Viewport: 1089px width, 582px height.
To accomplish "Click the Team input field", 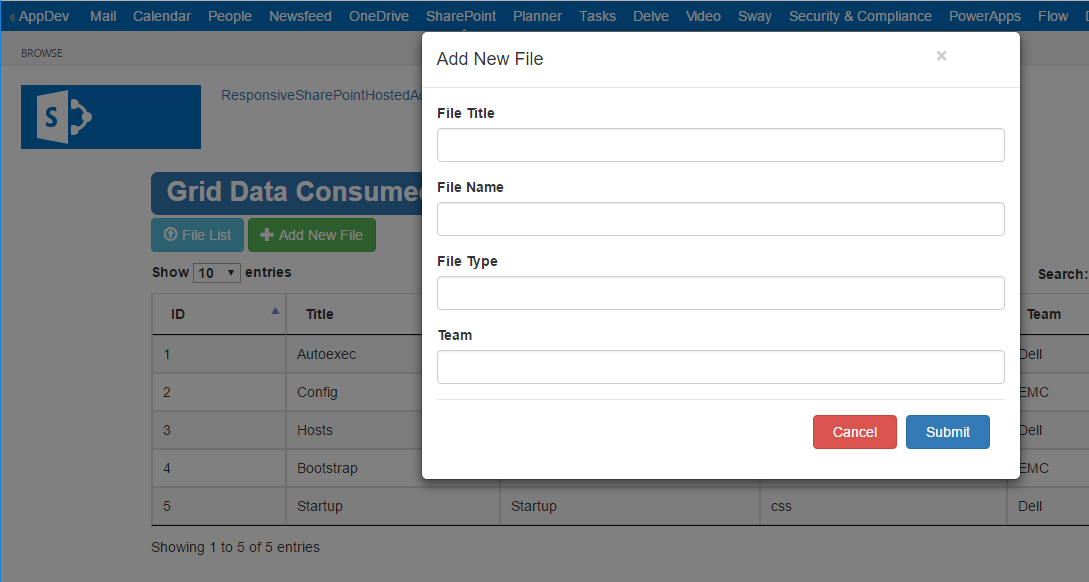I will [720, 367].
